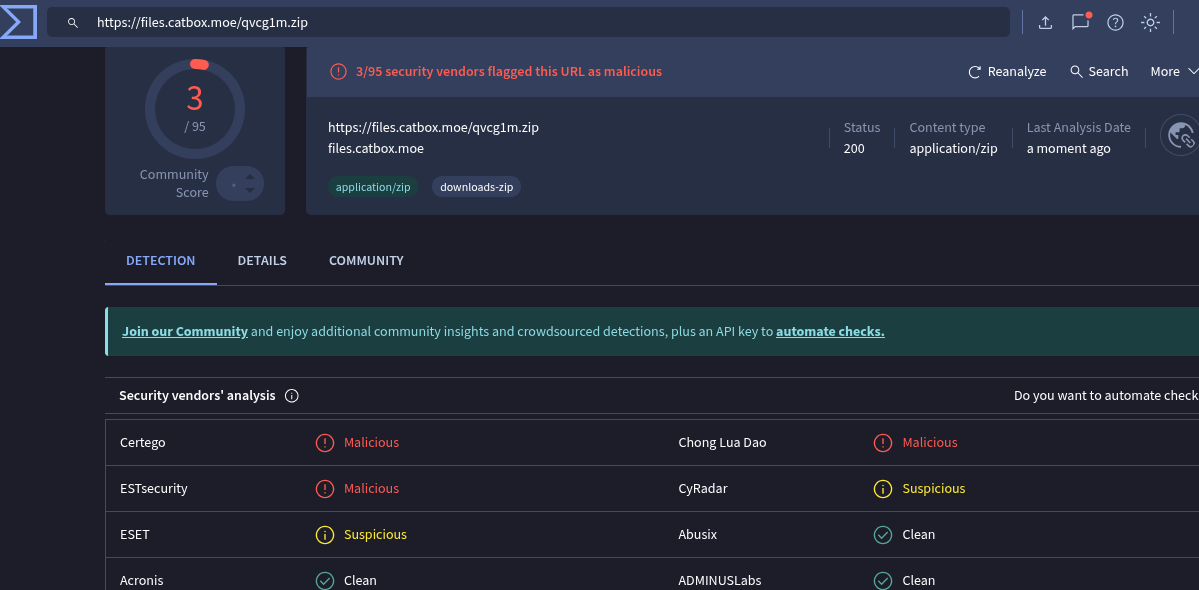Select vendor name ESET
Image resolution: width=1199 pixels, height=590 pixels.
[x=135, y=534]
